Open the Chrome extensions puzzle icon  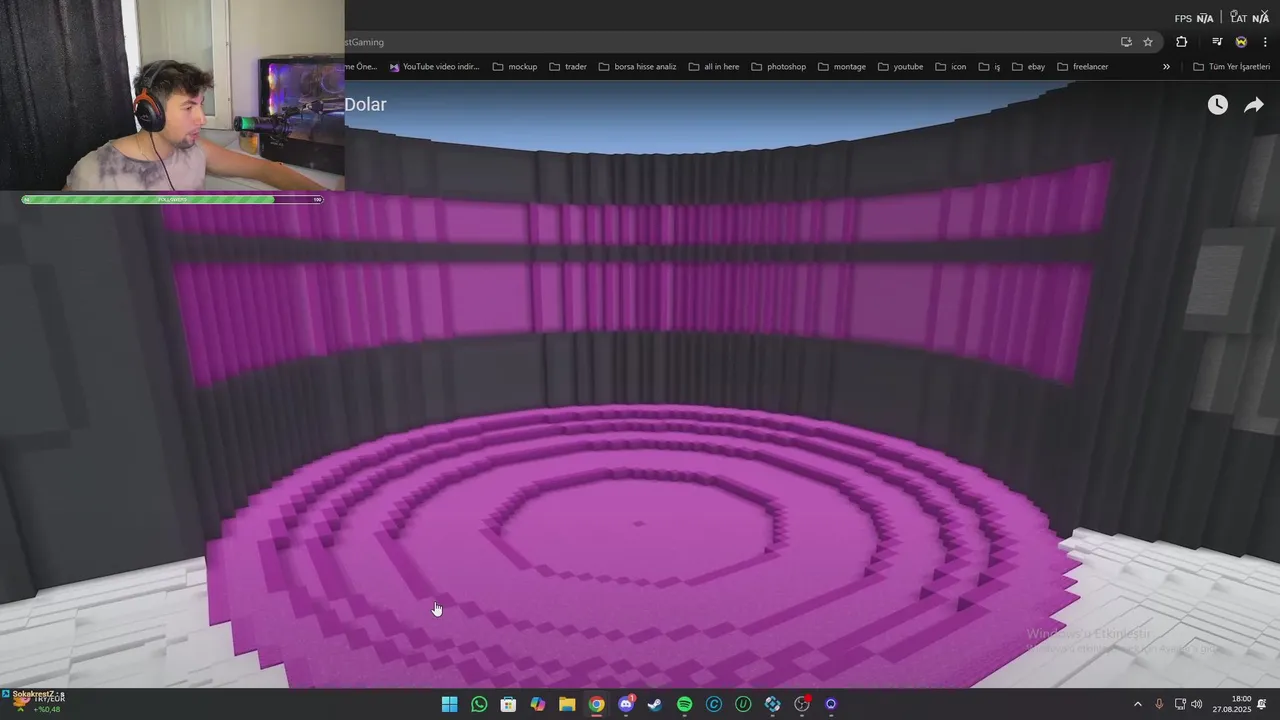[x=1181, y=42]
